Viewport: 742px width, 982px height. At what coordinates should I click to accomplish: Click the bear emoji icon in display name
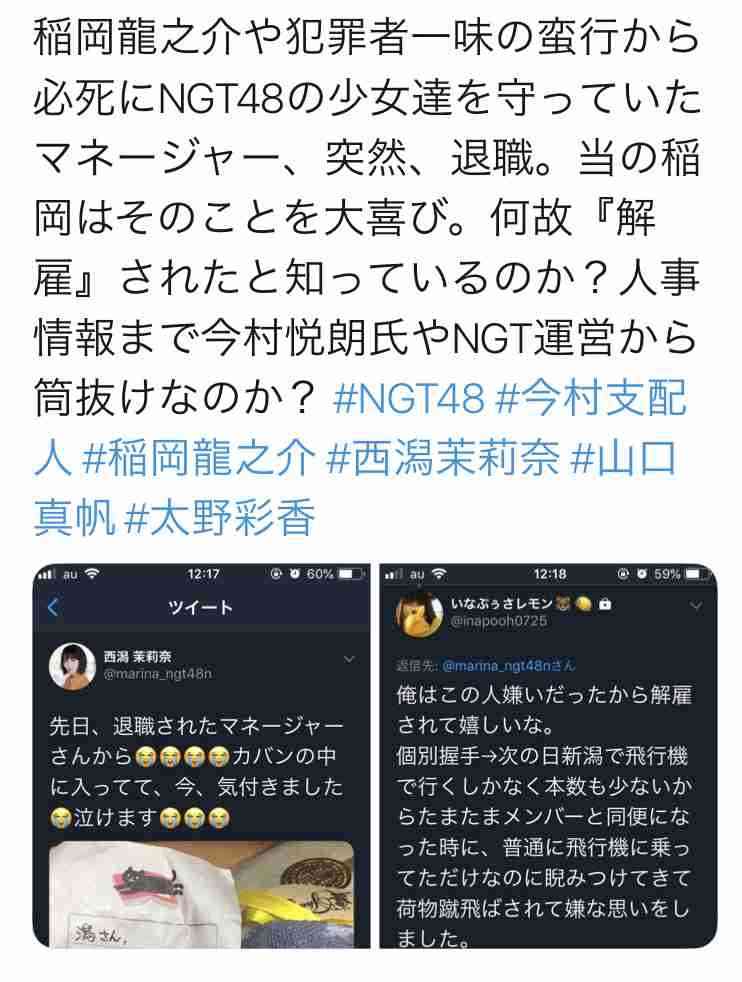[564, 604]
